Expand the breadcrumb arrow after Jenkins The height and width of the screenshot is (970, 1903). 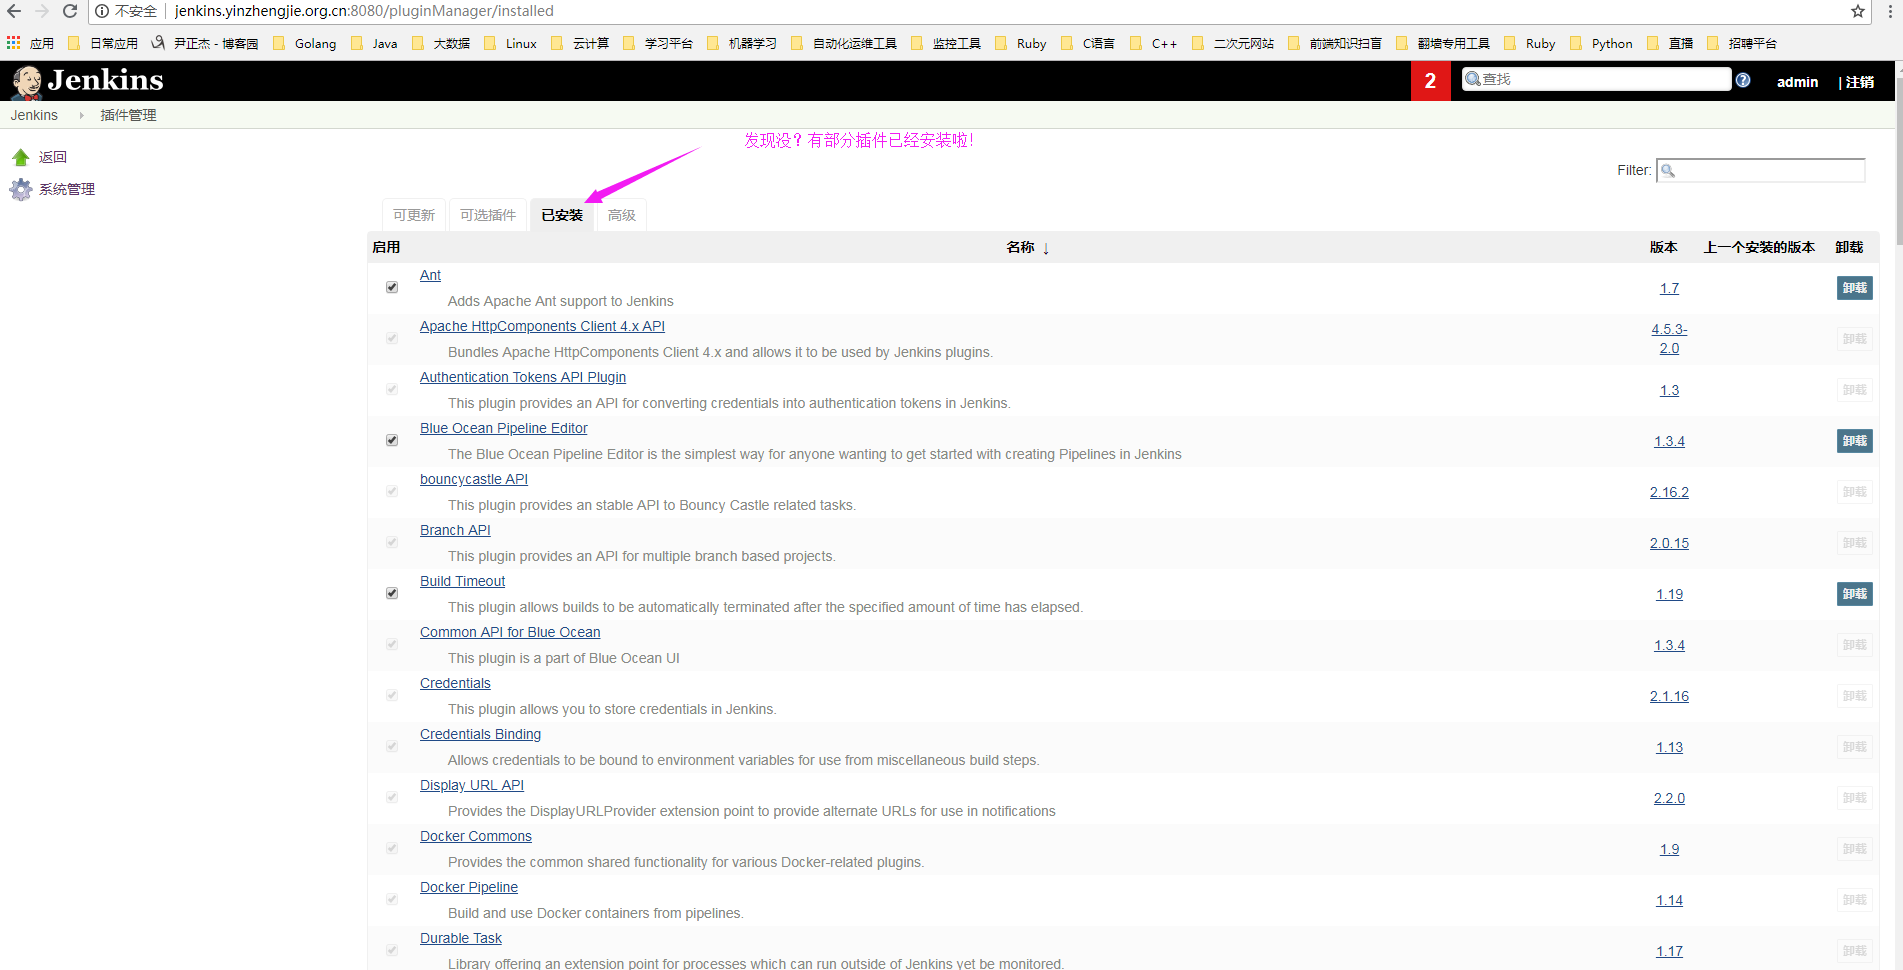click(x=82, y=115)
